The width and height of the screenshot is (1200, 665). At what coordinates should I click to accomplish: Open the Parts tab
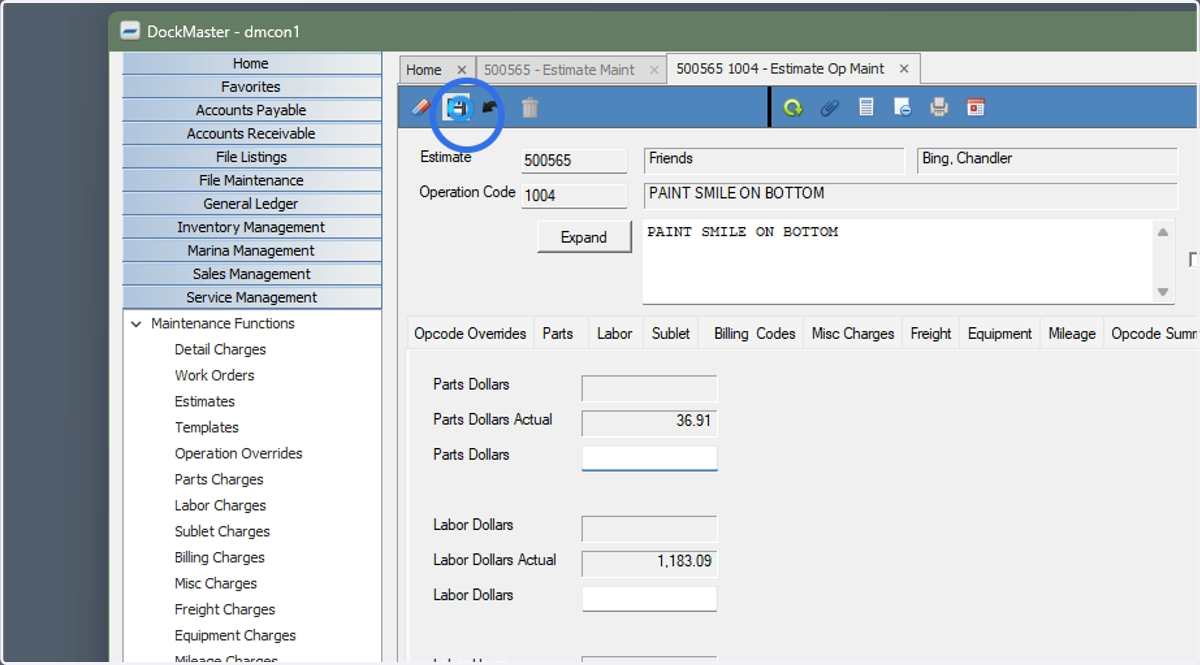[558, 334]
